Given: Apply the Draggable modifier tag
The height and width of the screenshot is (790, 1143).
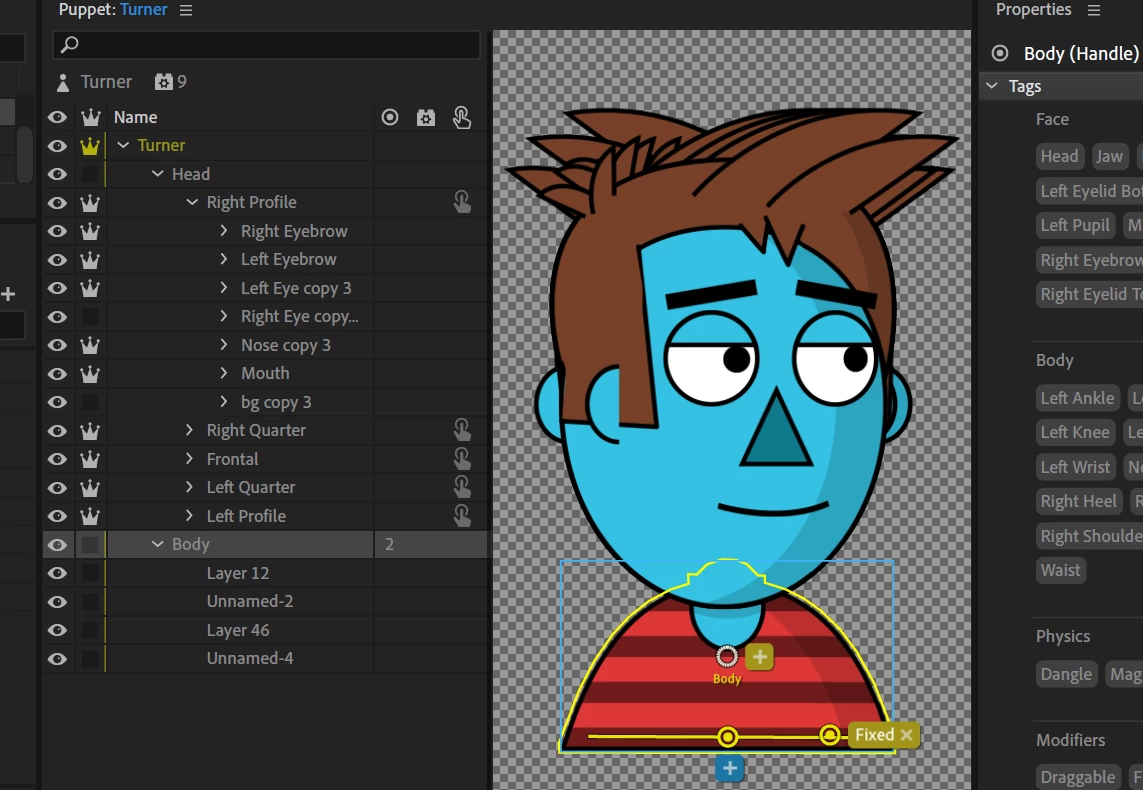Looking at the screenshot, I should click(1077, 777).
